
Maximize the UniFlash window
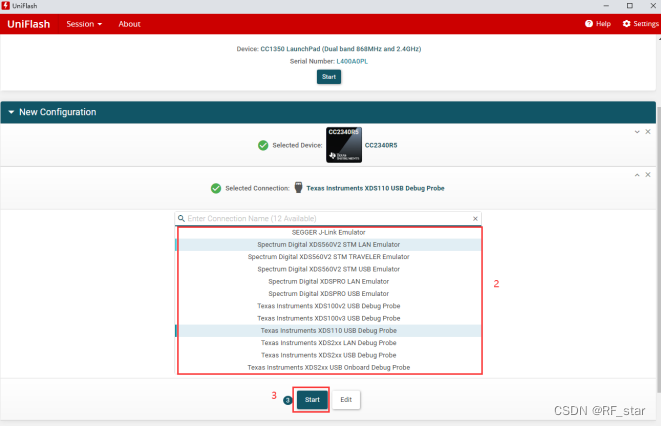pos(630,5)
